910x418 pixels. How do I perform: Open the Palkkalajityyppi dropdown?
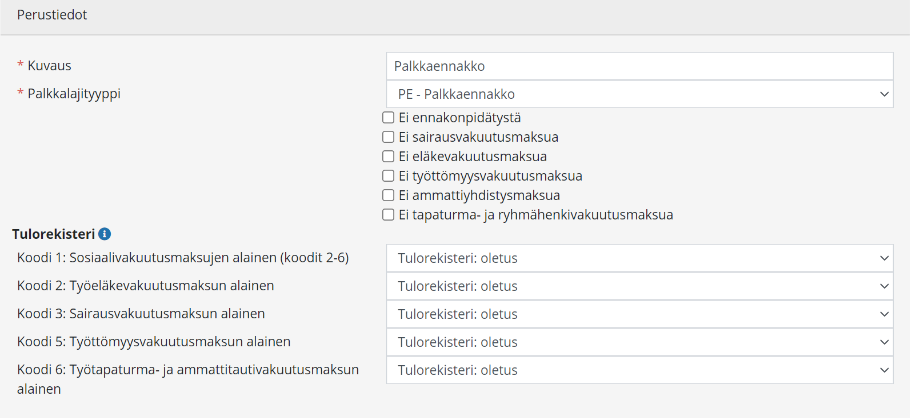tap(639, 94)
